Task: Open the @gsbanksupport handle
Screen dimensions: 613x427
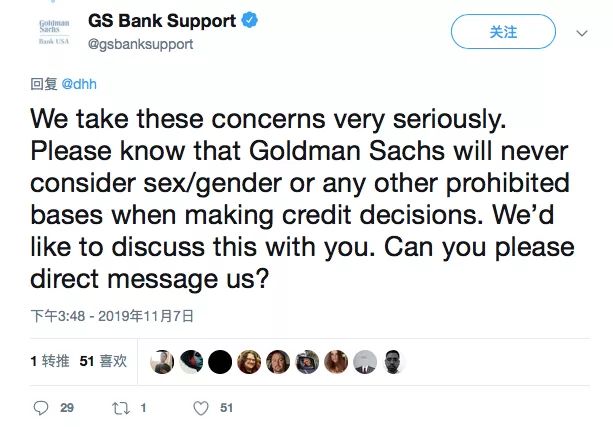Action: point(148,44)
